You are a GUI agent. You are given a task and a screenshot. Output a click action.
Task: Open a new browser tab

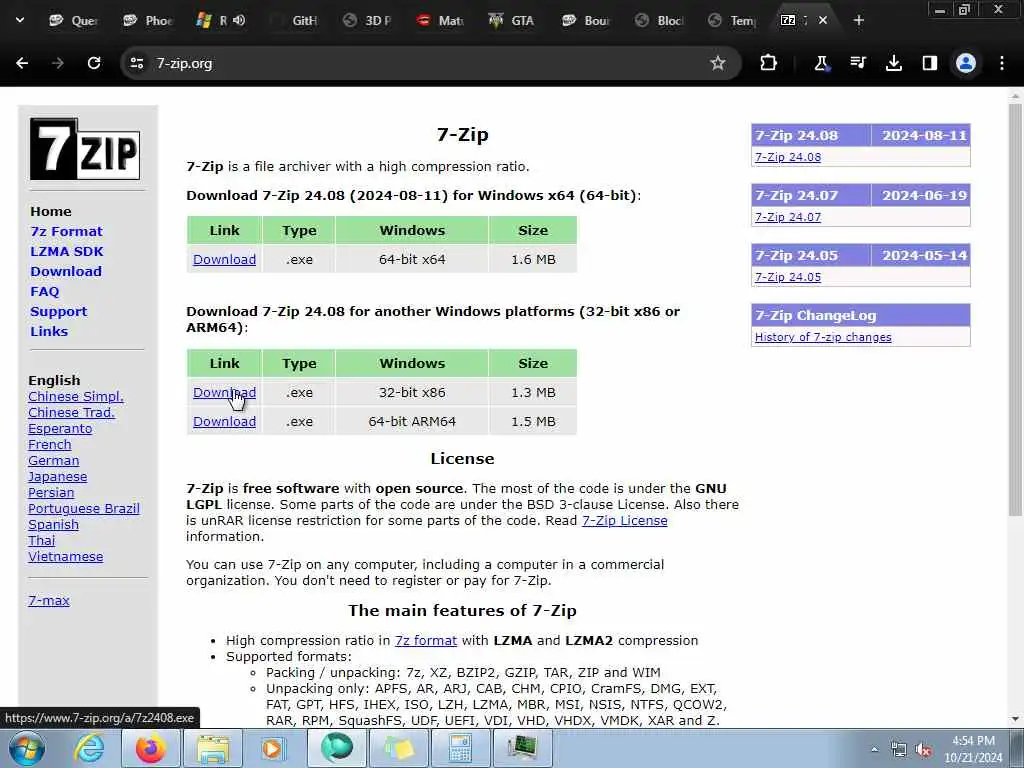pos(859,21)
